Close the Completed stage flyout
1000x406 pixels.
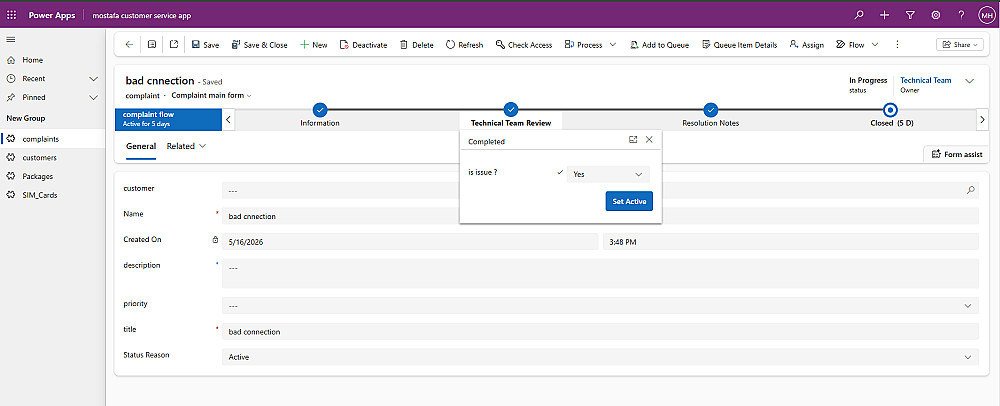649,140
